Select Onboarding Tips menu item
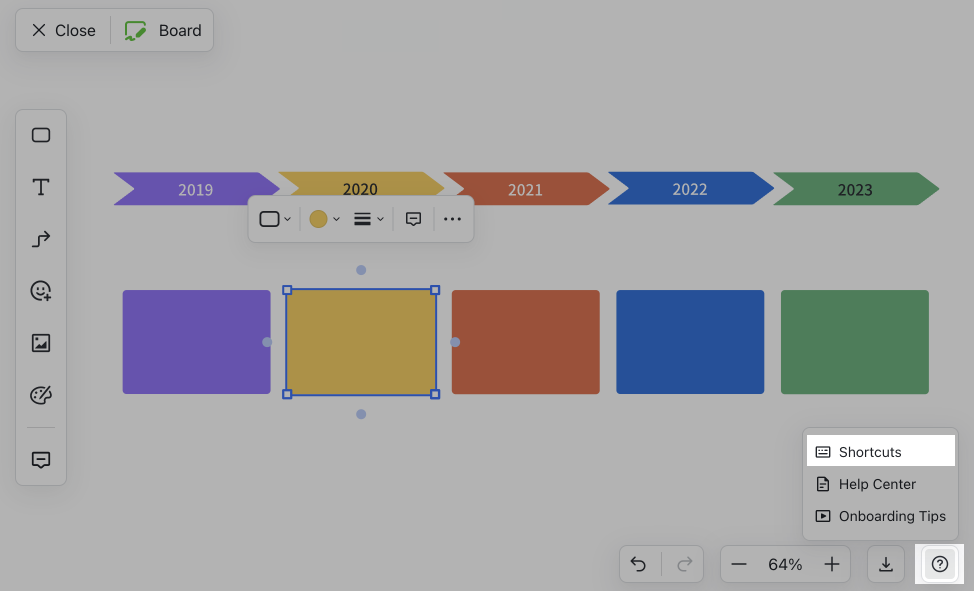 click(x=881, y=516)
